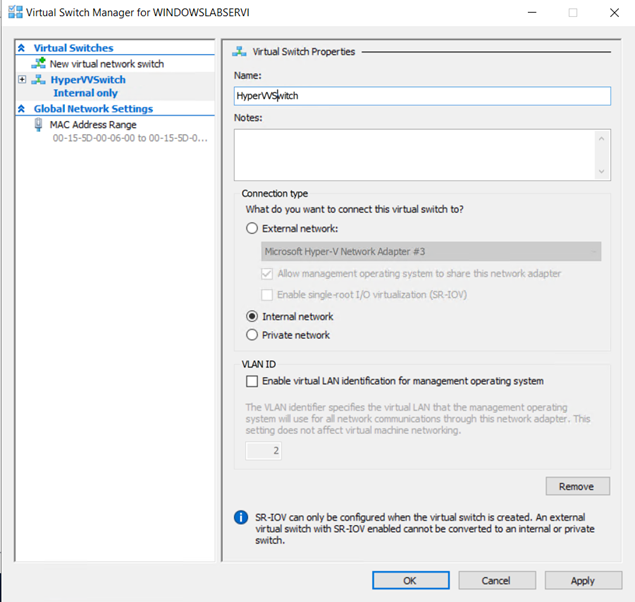635x602 pixels.
Task: Select the Internal network radio button
Action: point(252,316)
